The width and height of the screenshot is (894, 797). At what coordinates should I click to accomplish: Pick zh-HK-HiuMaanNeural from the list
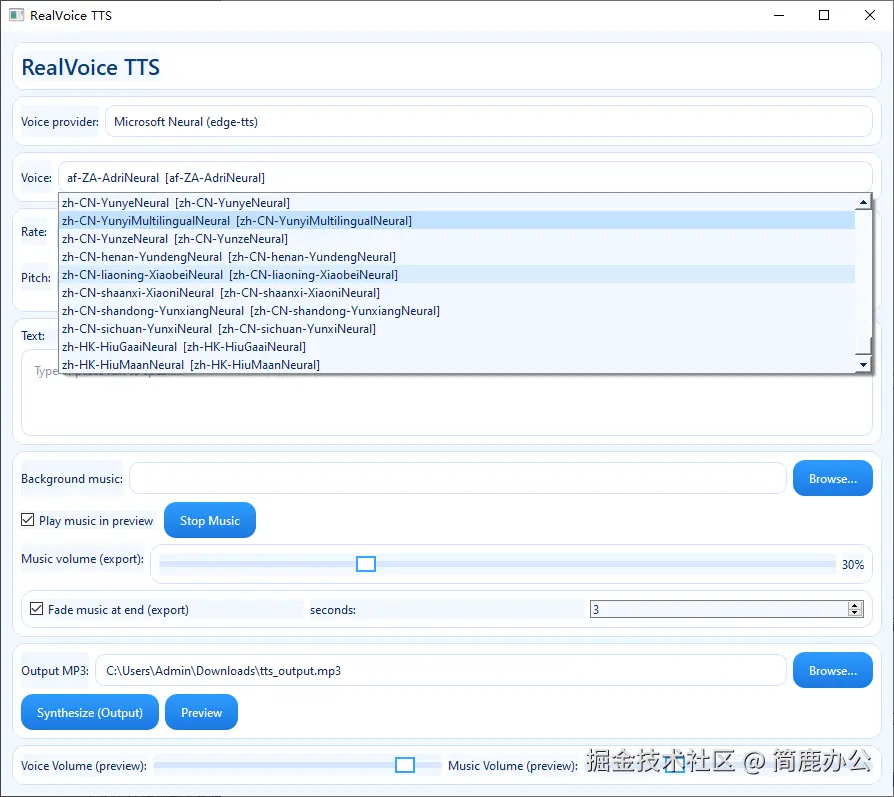pyautogui.click(x=457, y=364)
